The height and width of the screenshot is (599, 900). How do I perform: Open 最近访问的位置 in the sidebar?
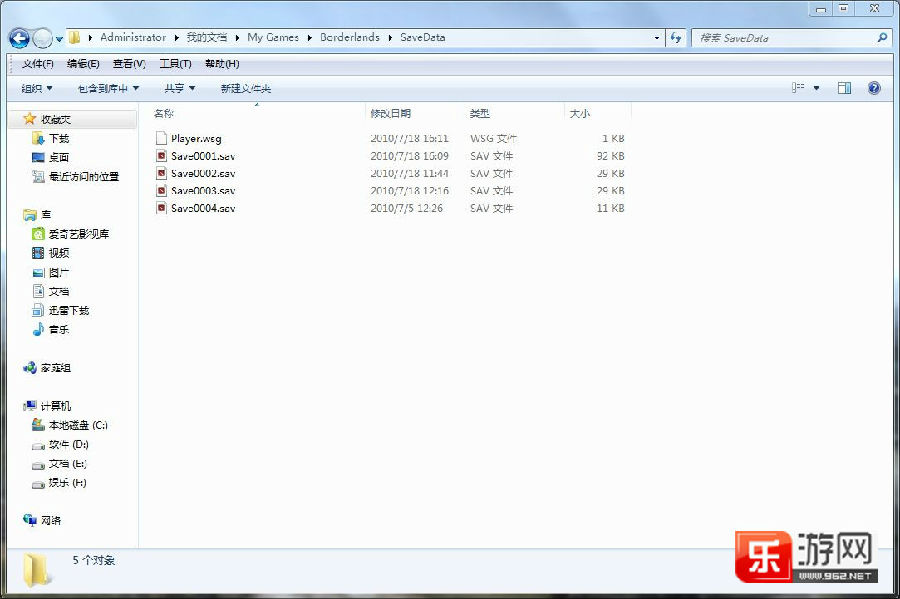coord(84,176)
